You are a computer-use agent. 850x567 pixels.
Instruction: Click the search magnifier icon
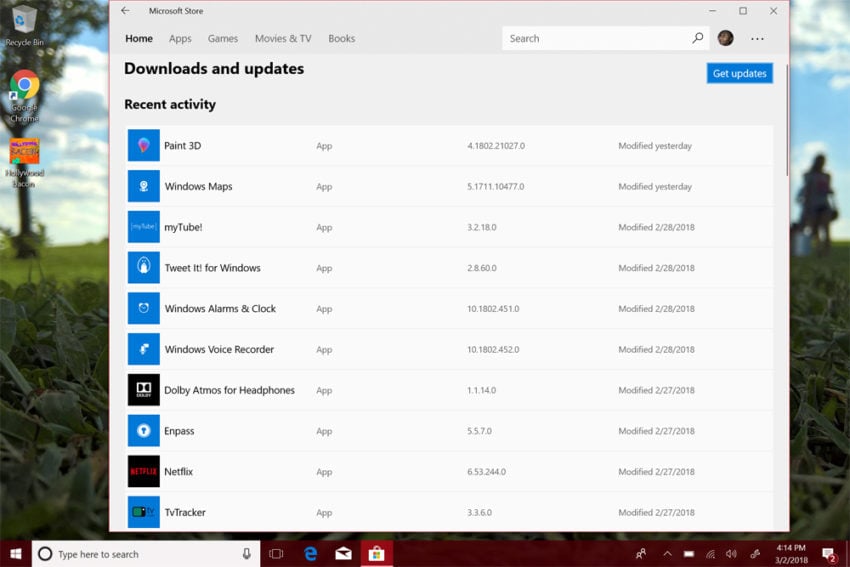click(698, 38)
